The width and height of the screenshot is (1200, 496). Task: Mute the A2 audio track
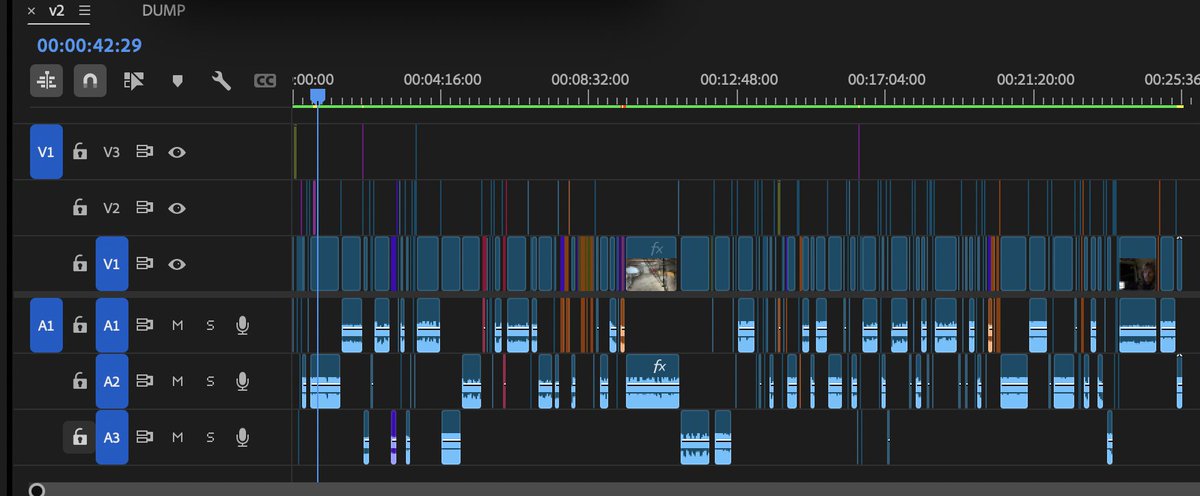click(x=177, y=381)
